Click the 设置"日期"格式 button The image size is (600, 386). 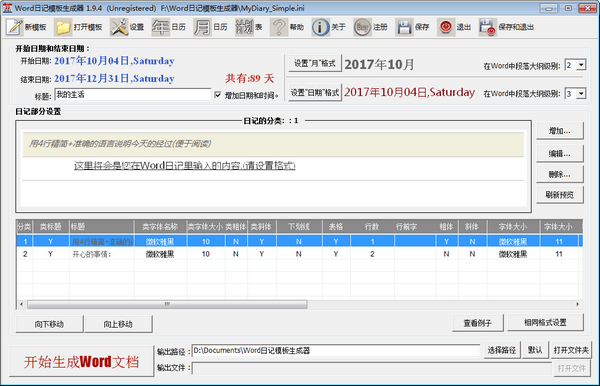(x=315, y=93)
